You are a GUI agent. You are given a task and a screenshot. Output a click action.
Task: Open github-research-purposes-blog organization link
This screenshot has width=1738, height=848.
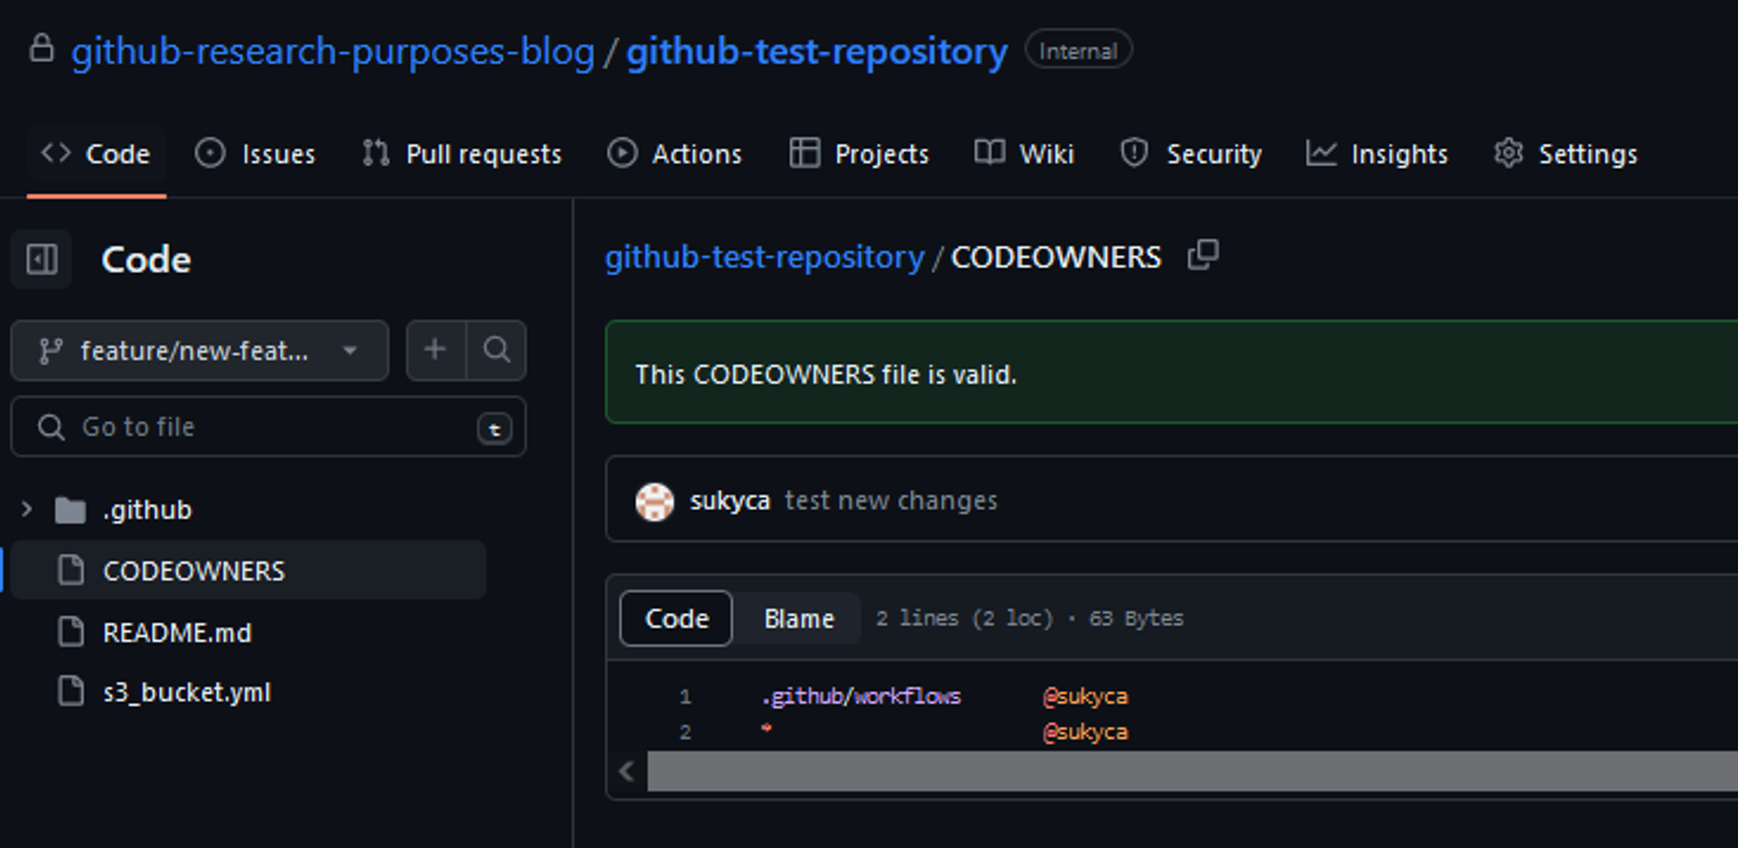click(x=333, y=52)
